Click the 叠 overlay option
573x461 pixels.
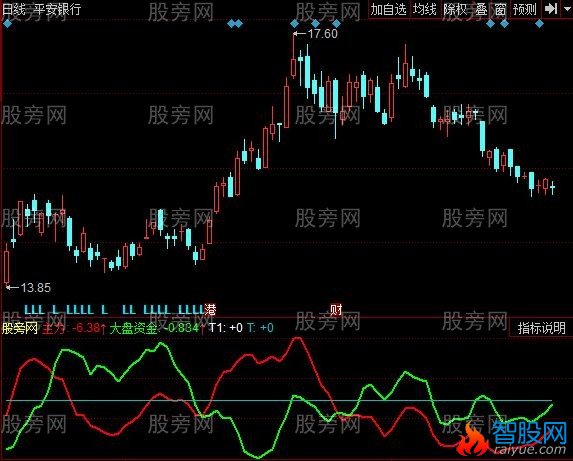tap(481, 9)
